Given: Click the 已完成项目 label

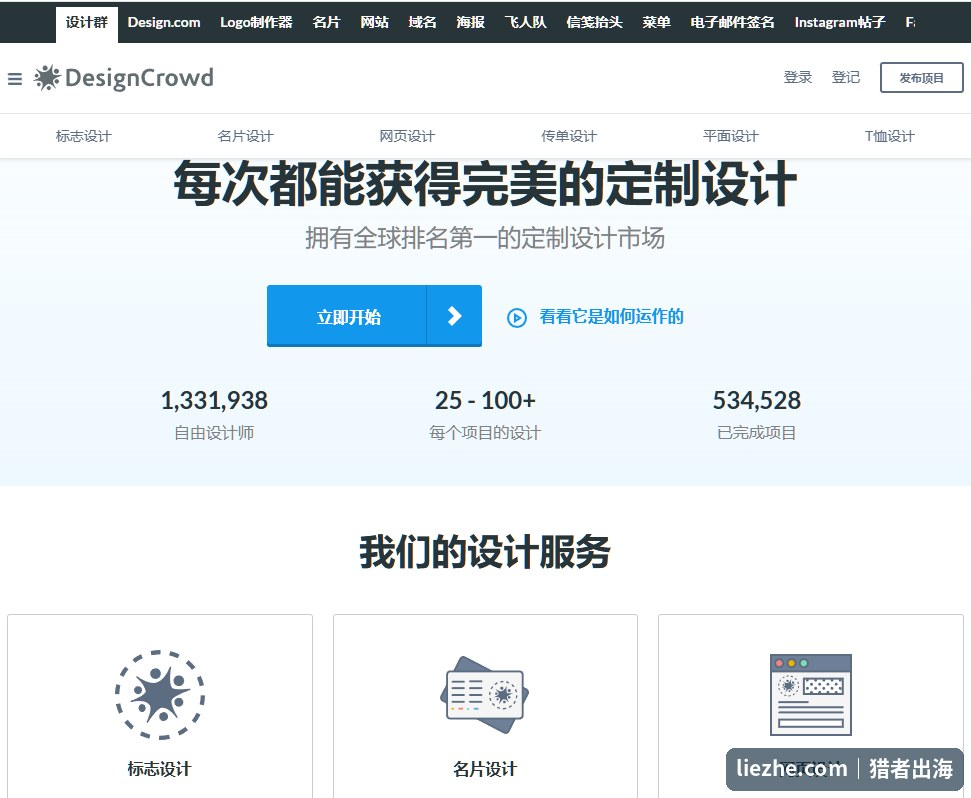Looking at the screenshot, I should click(x=757, y=433).
